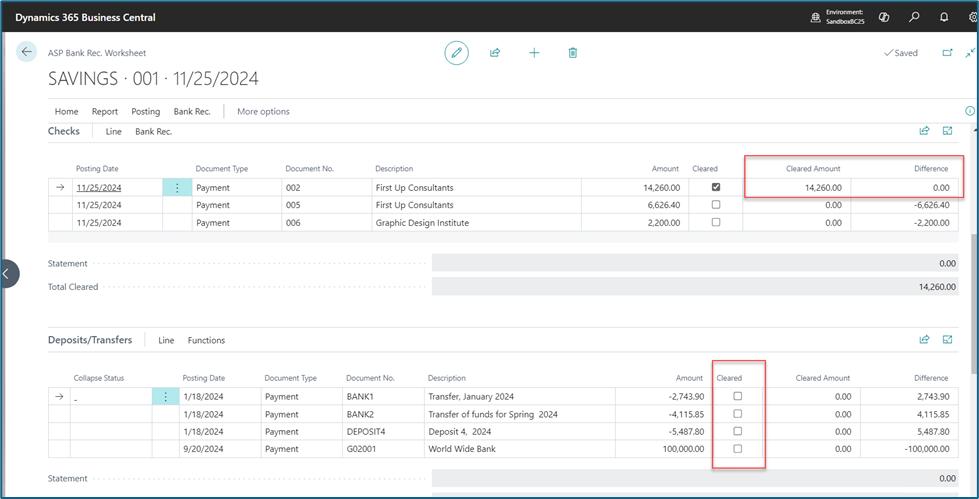Click the pencil edit icon
The width and height of the screenshot is (979, 499).
(456, 53)
